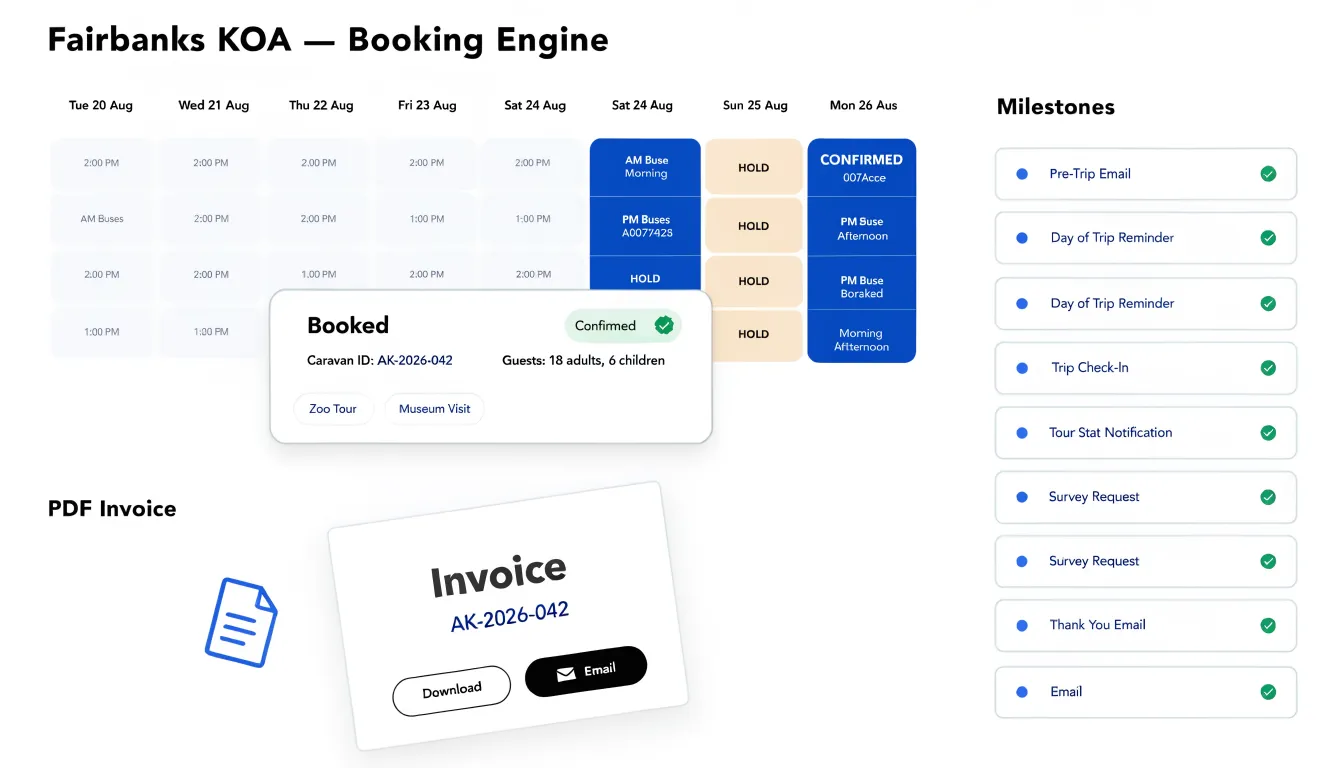Open the Pre-Trip Email milestone
The image size is (1344, 768).
1146,174
